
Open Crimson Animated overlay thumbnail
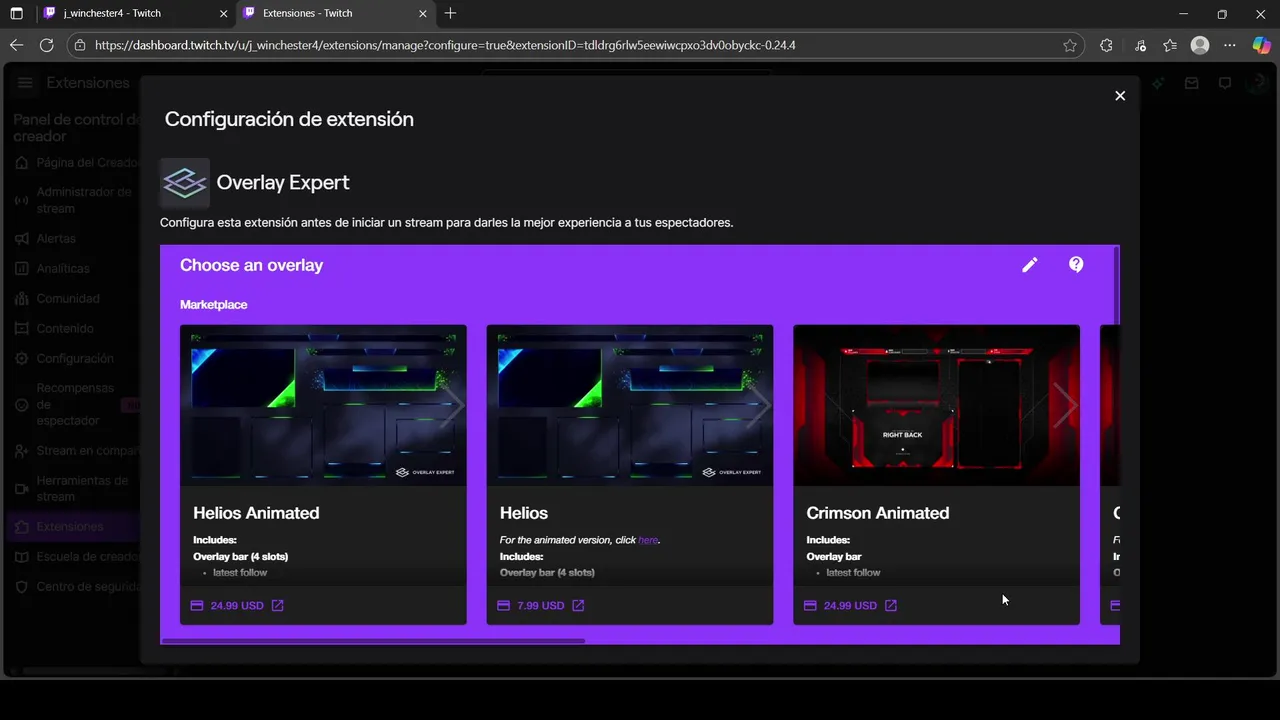pos(936,405)
